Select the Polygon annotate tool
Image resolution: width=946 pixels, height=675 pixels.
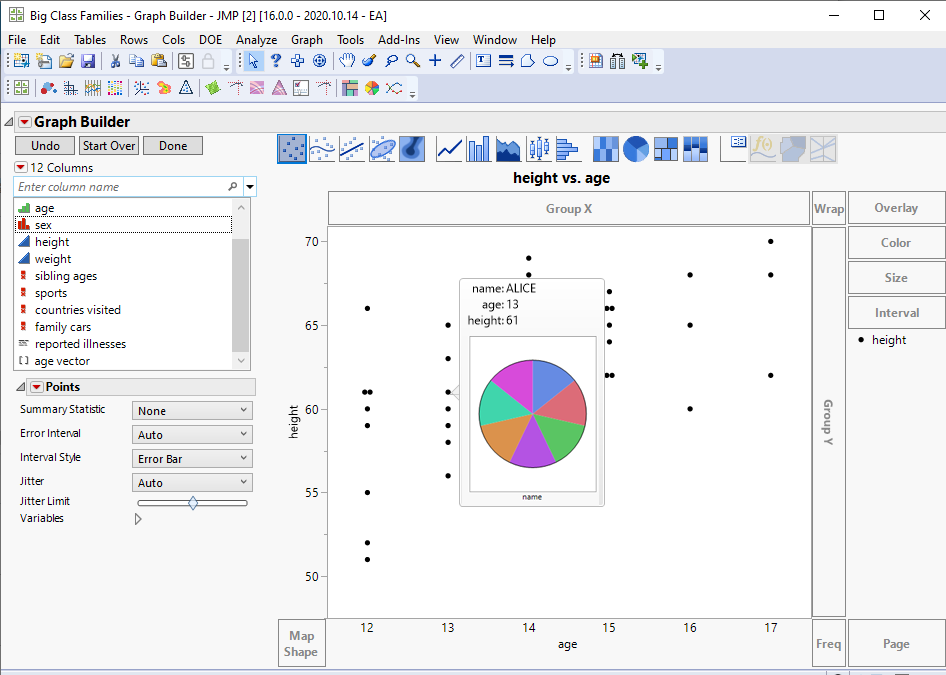pos(528,61)
